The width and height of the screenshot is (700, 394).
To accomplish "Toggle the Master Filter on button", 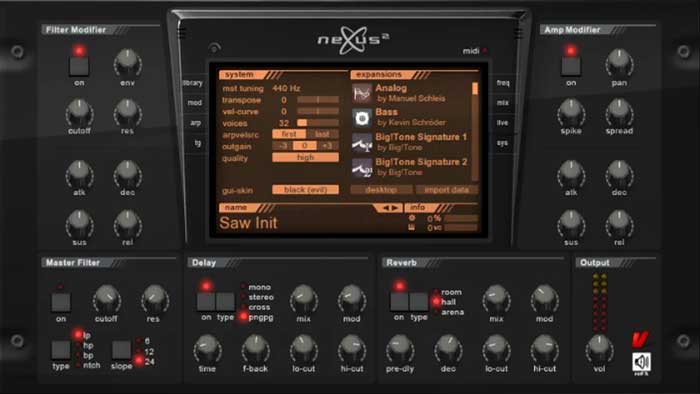I will [61, 302].
